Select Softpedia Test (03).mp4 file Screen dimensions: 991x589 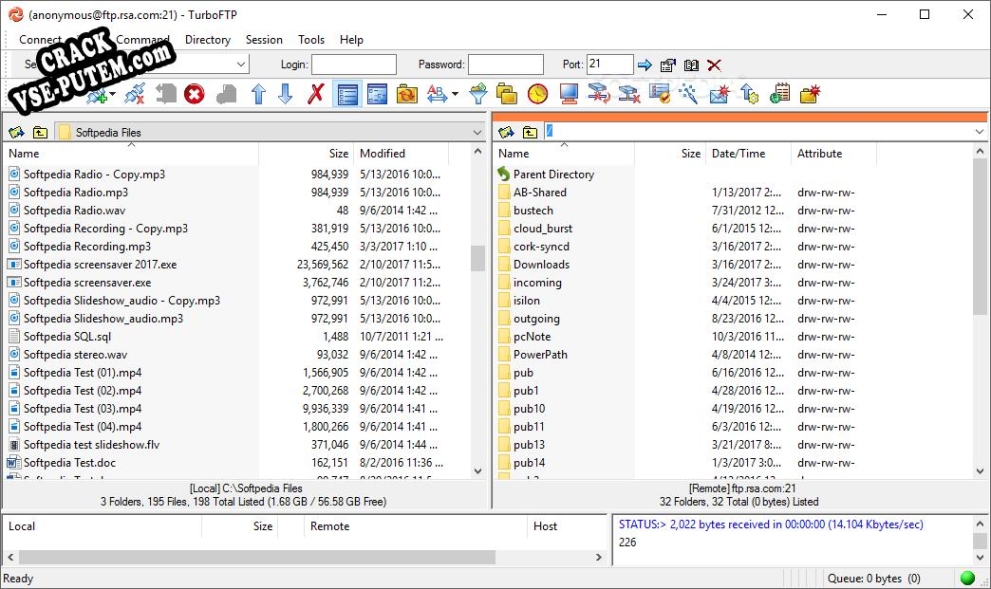coord(82,408)
